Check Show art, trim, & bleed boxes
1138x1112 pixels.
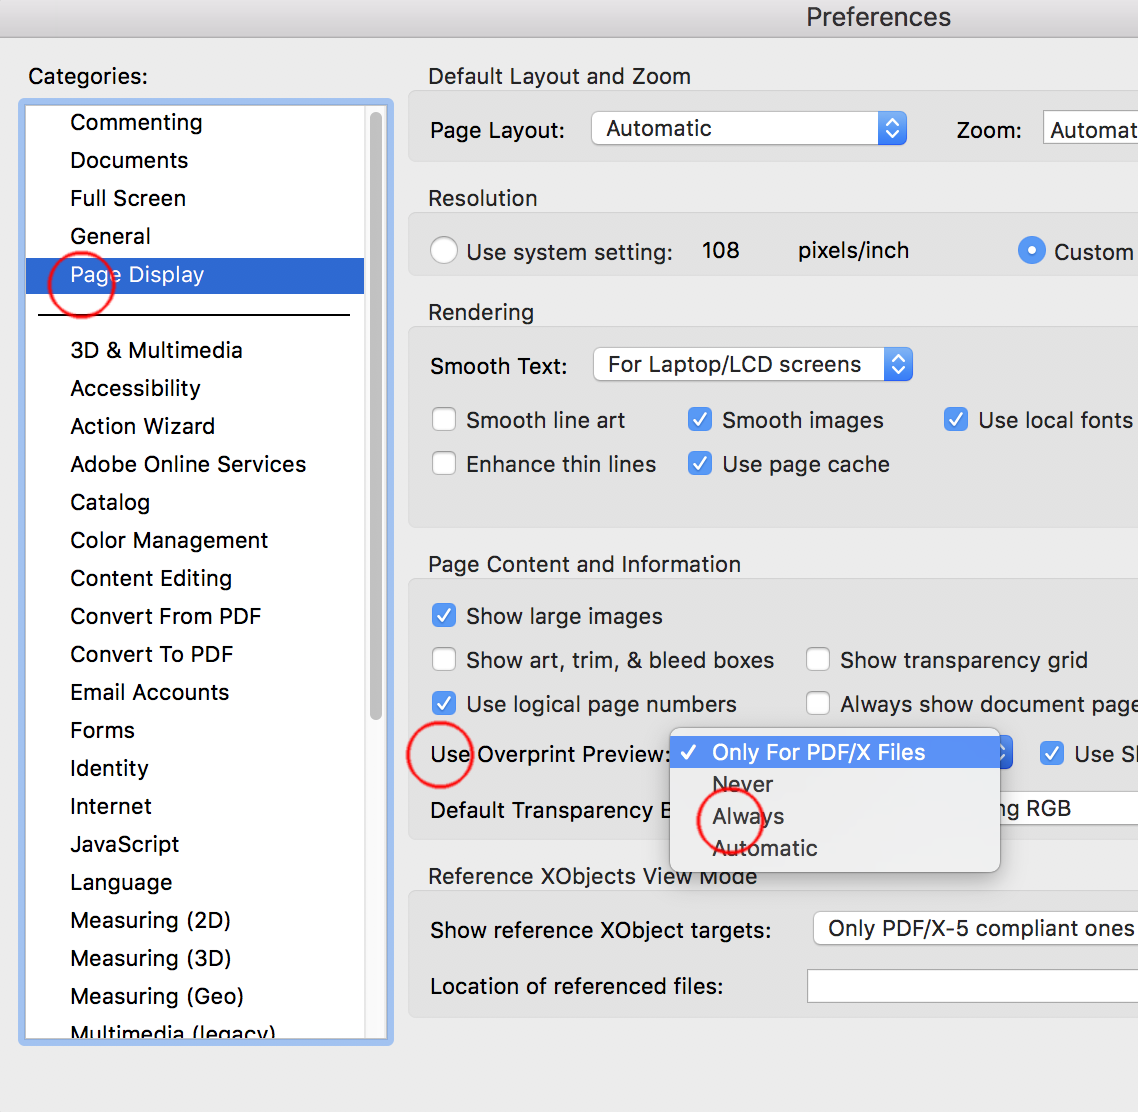click(444, 659)
